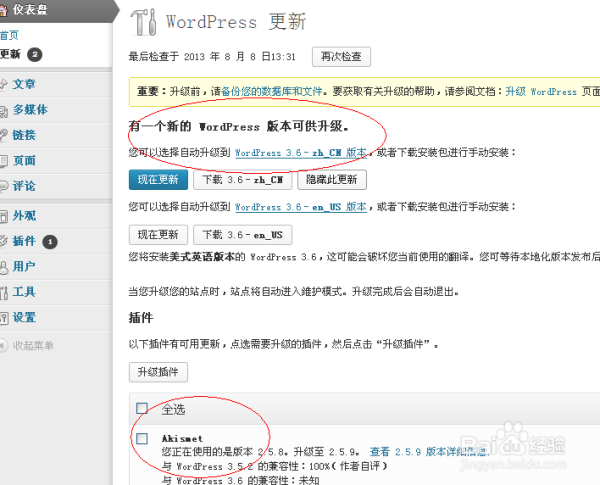Screen dimensions: 600x485
Task: Click the blue 现在更新 button
Action: click(x=158, y=180)
